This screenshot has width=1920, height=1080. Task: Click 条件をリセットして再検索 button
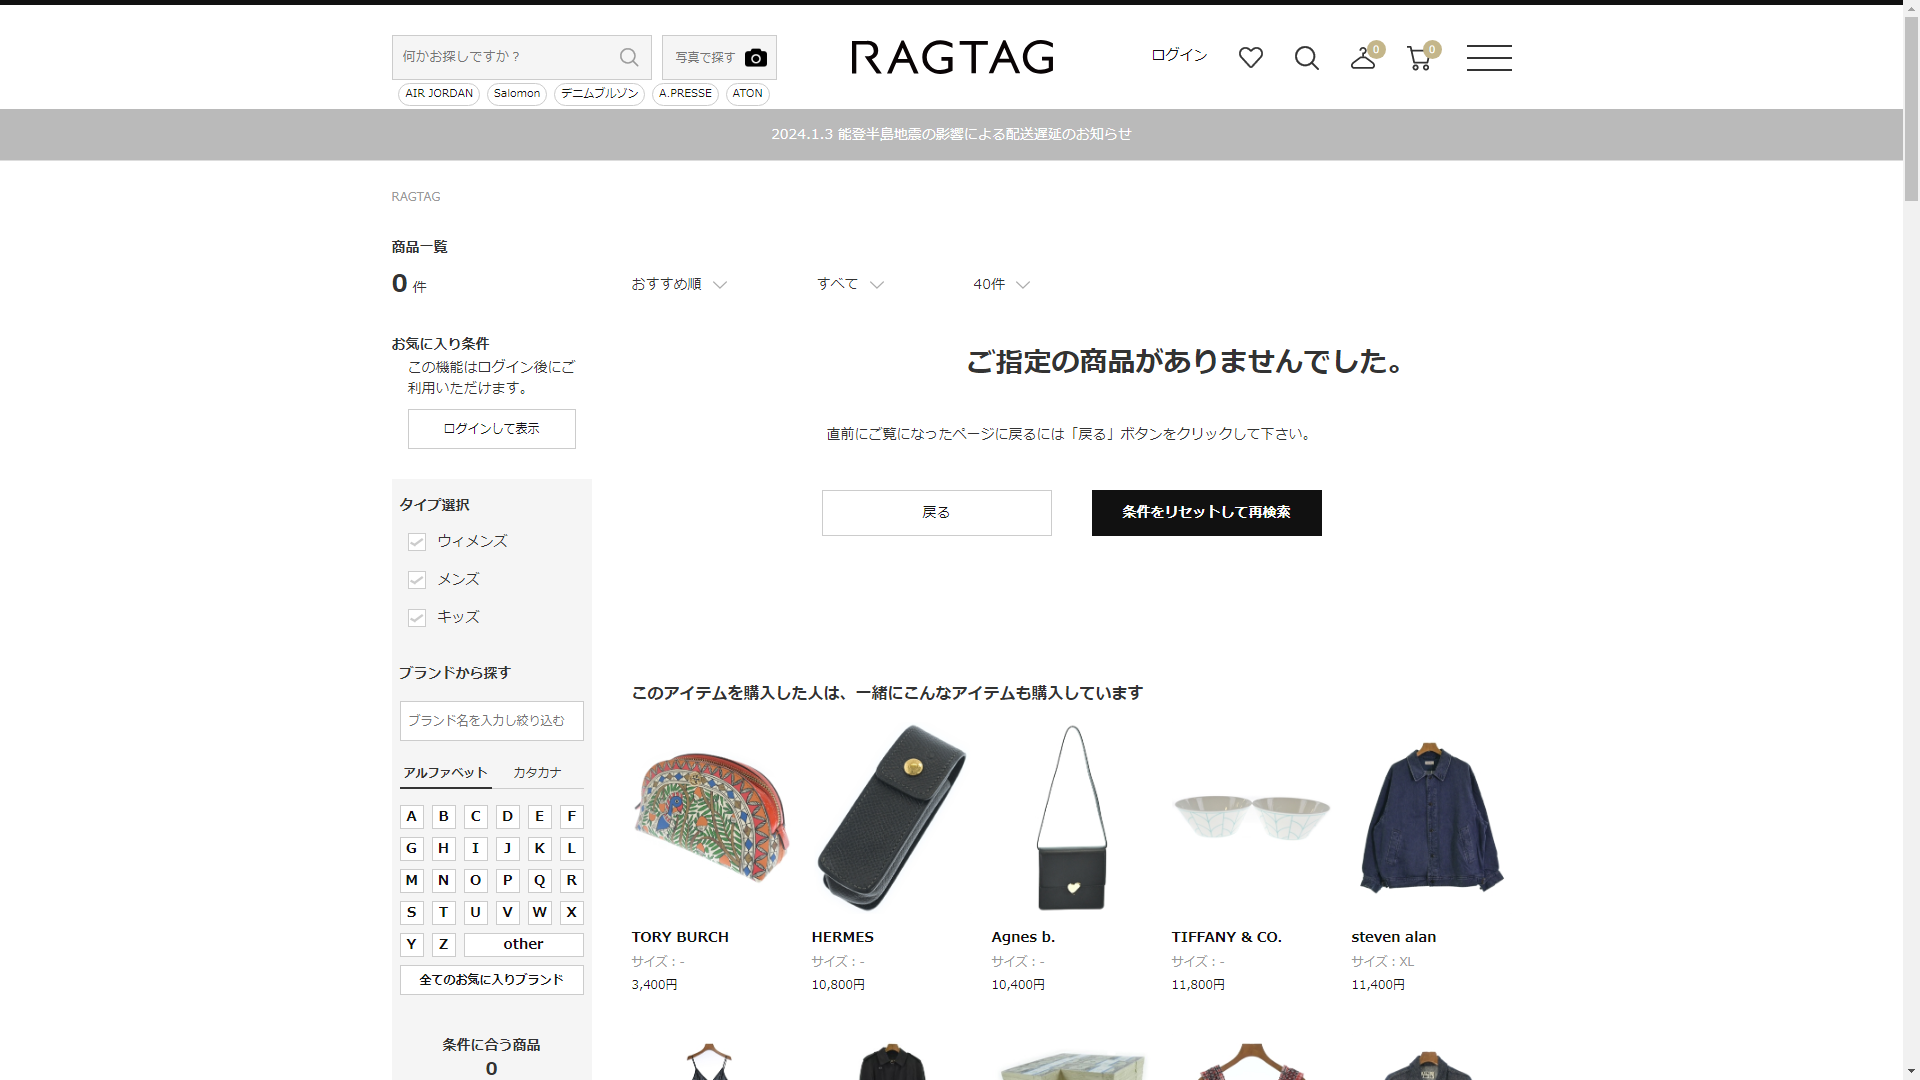point(1206,512)
